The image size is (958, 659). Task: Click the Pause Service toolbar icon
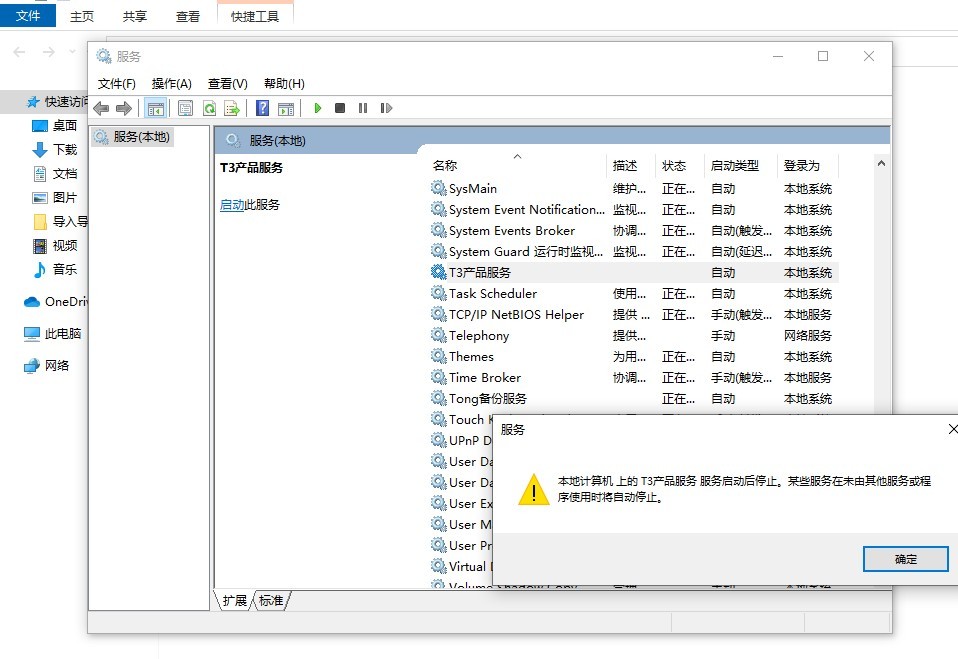point(363,108)
